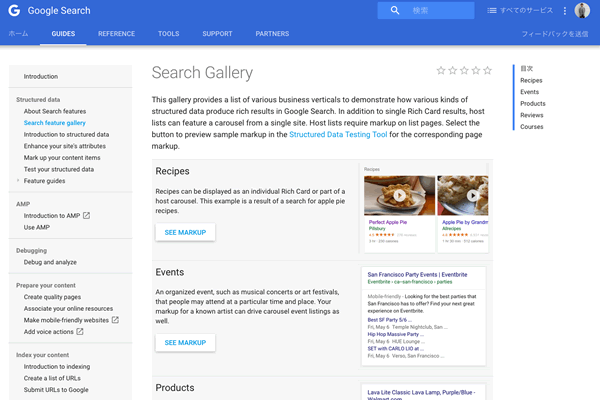600x400 pixels.
Task: Open Structured Data Testing Tool link
Action: coord(338,134)
